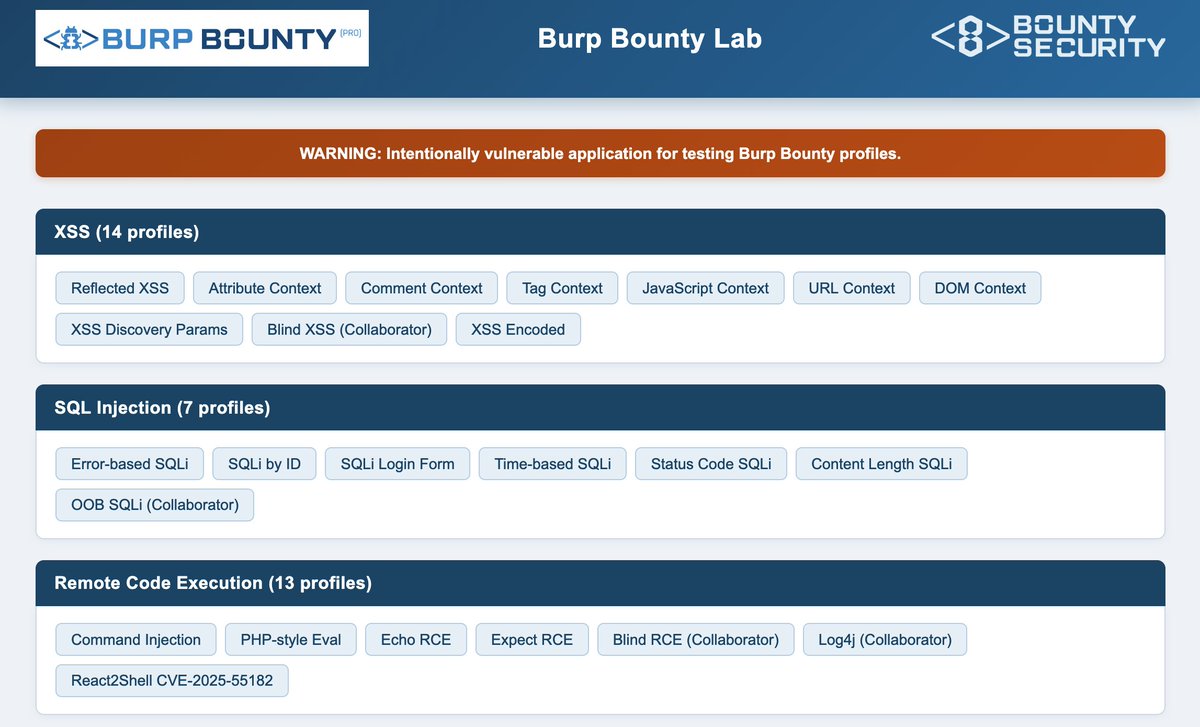Open the Attribute Context test
This screenshot has width=1200, height=727.
(x=264, y=287)
